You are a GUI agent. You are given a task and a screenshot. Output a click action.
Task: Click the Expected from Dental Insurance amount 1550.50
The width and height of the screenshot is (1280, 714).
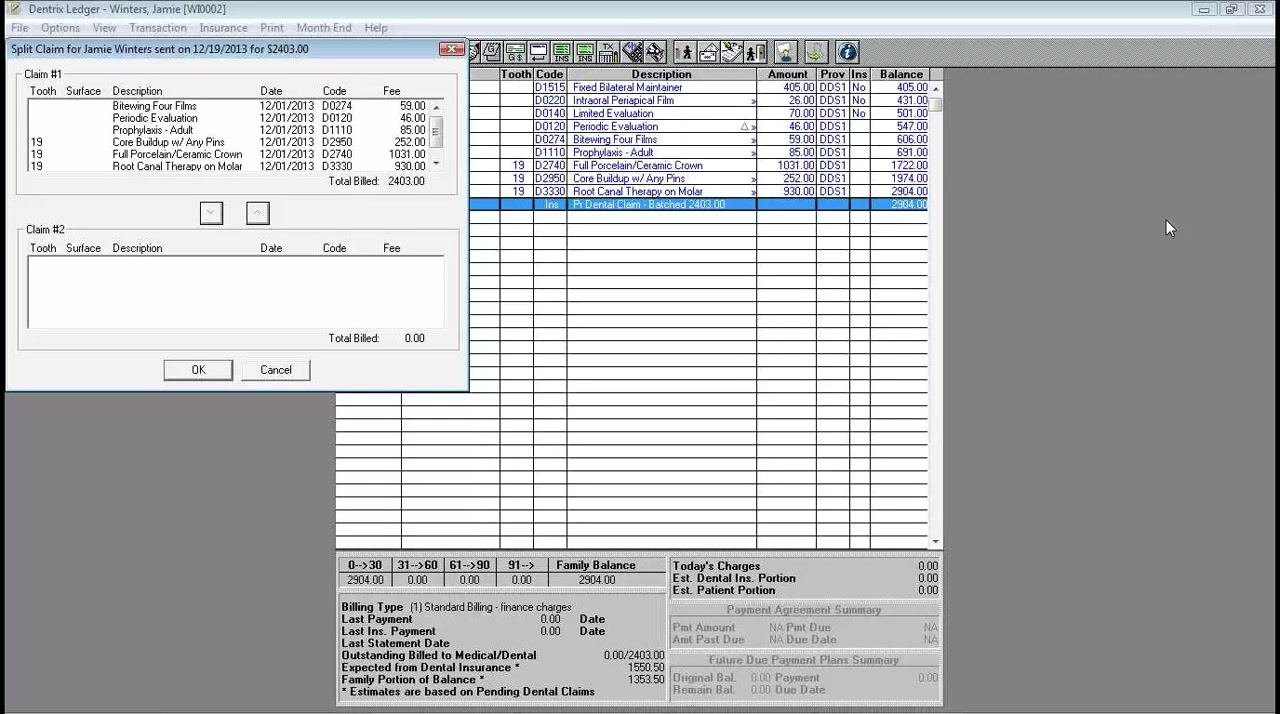pyautogui.click(x=644, y=668)
